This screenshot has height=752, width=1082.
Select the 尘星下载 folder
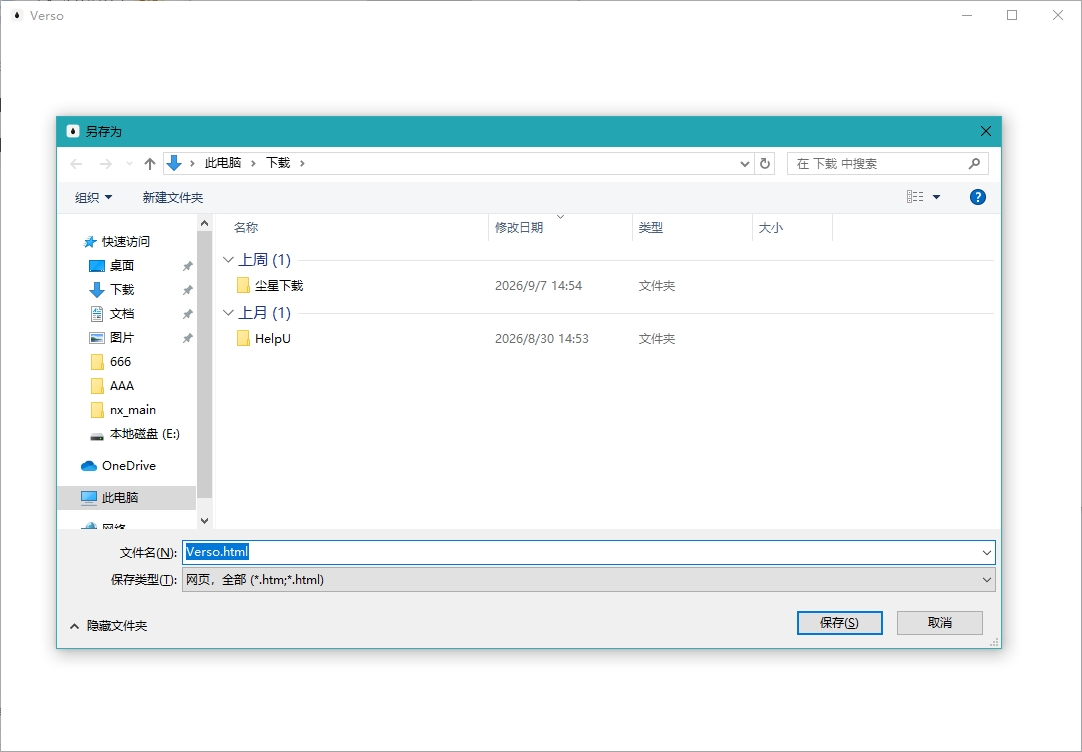tap(279, 286)
